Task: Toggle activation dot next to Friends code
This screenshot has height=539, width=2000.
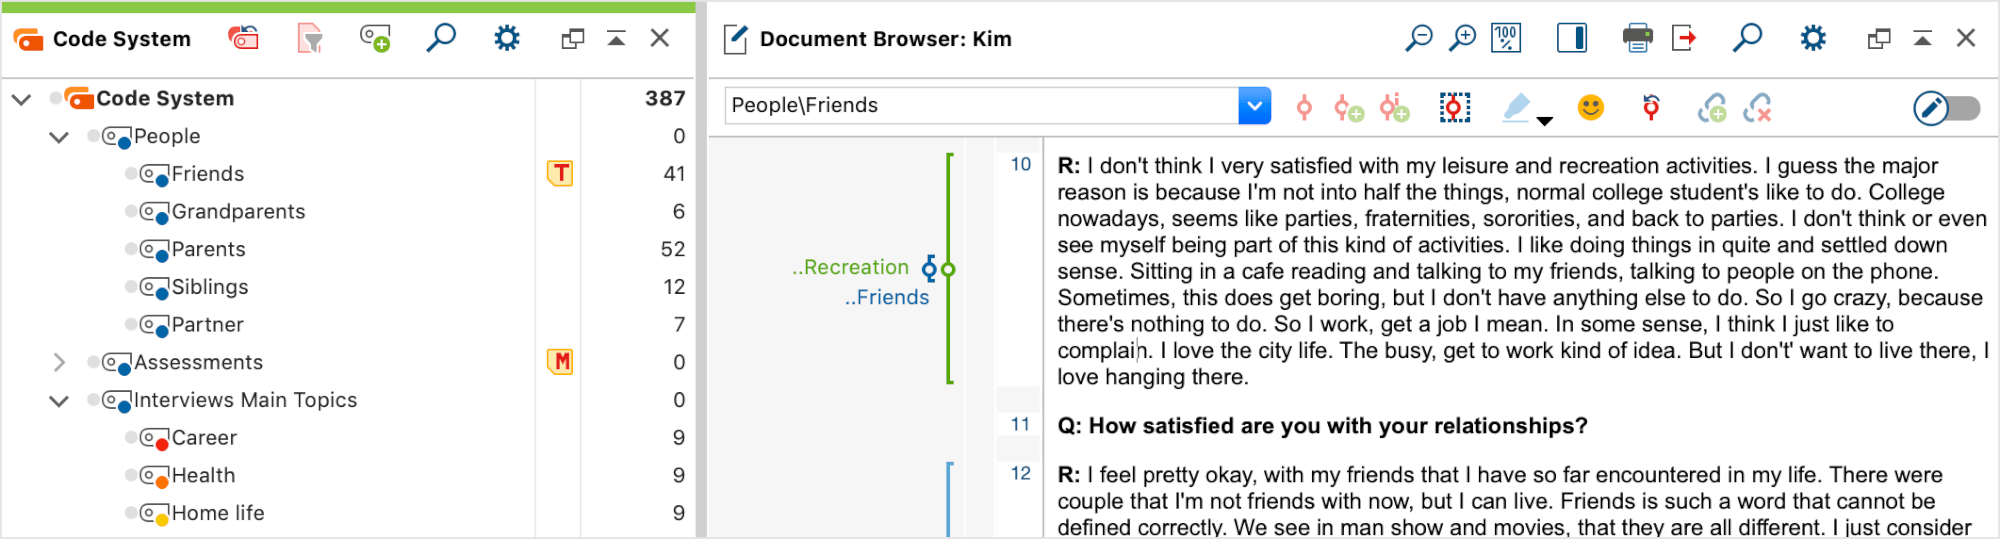Action: [x=130, y=174]
